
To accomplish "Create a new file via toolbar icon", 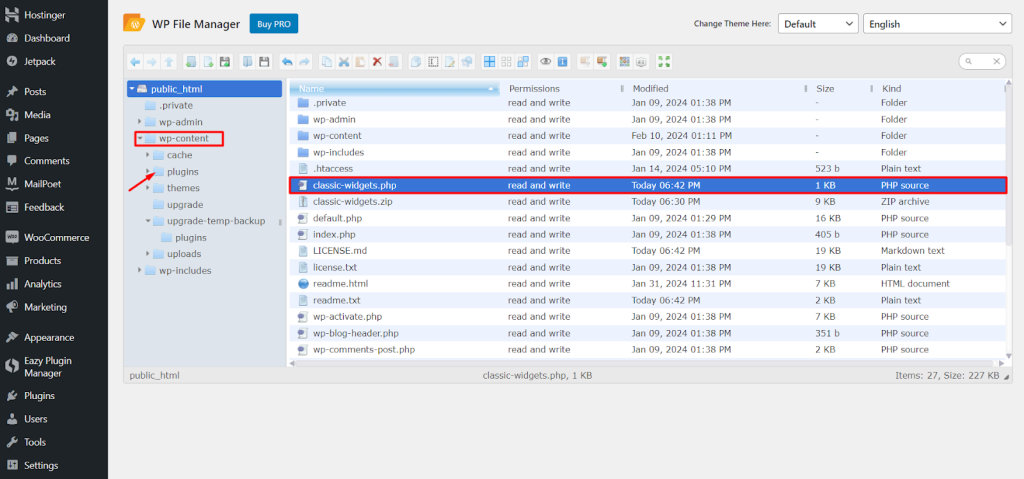I will tap(208, 62).
